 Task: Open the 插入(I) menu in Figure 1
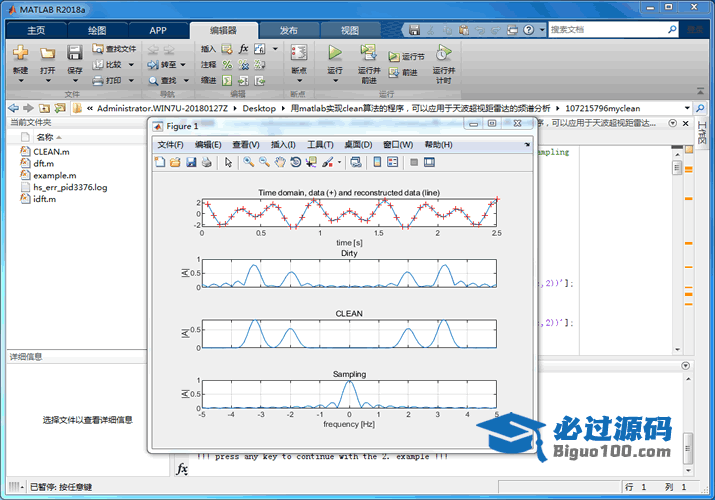point(283,145)
